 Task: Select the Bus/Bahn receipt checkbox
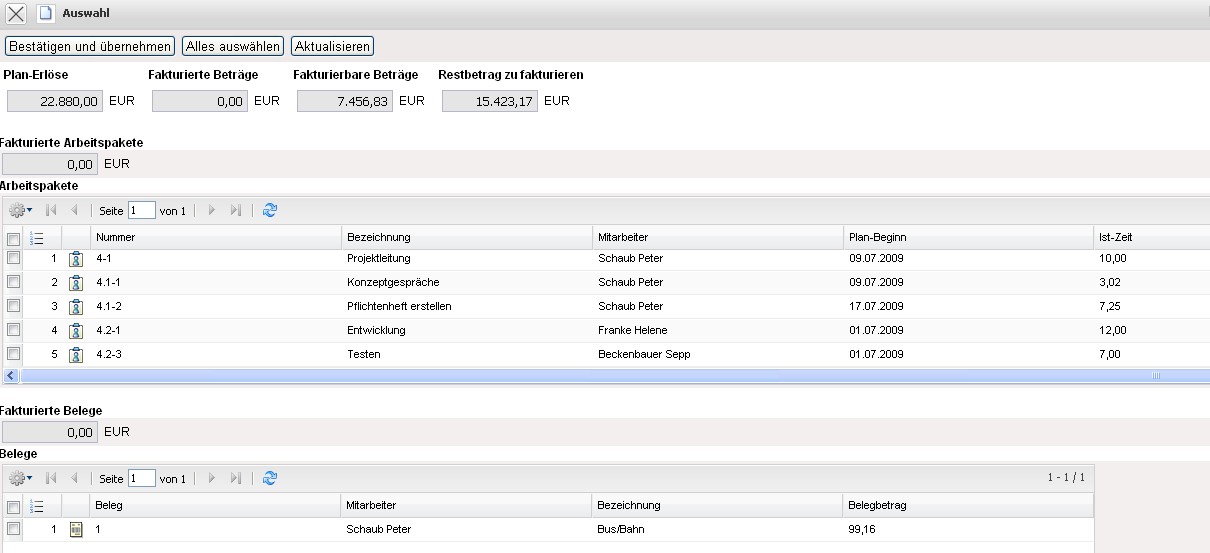[x=14, y=528]
